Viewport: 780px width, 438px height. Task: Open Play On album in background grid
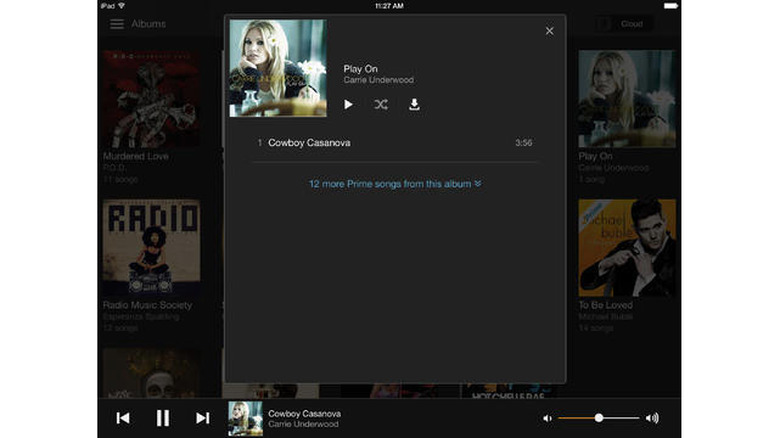(627, 99)
